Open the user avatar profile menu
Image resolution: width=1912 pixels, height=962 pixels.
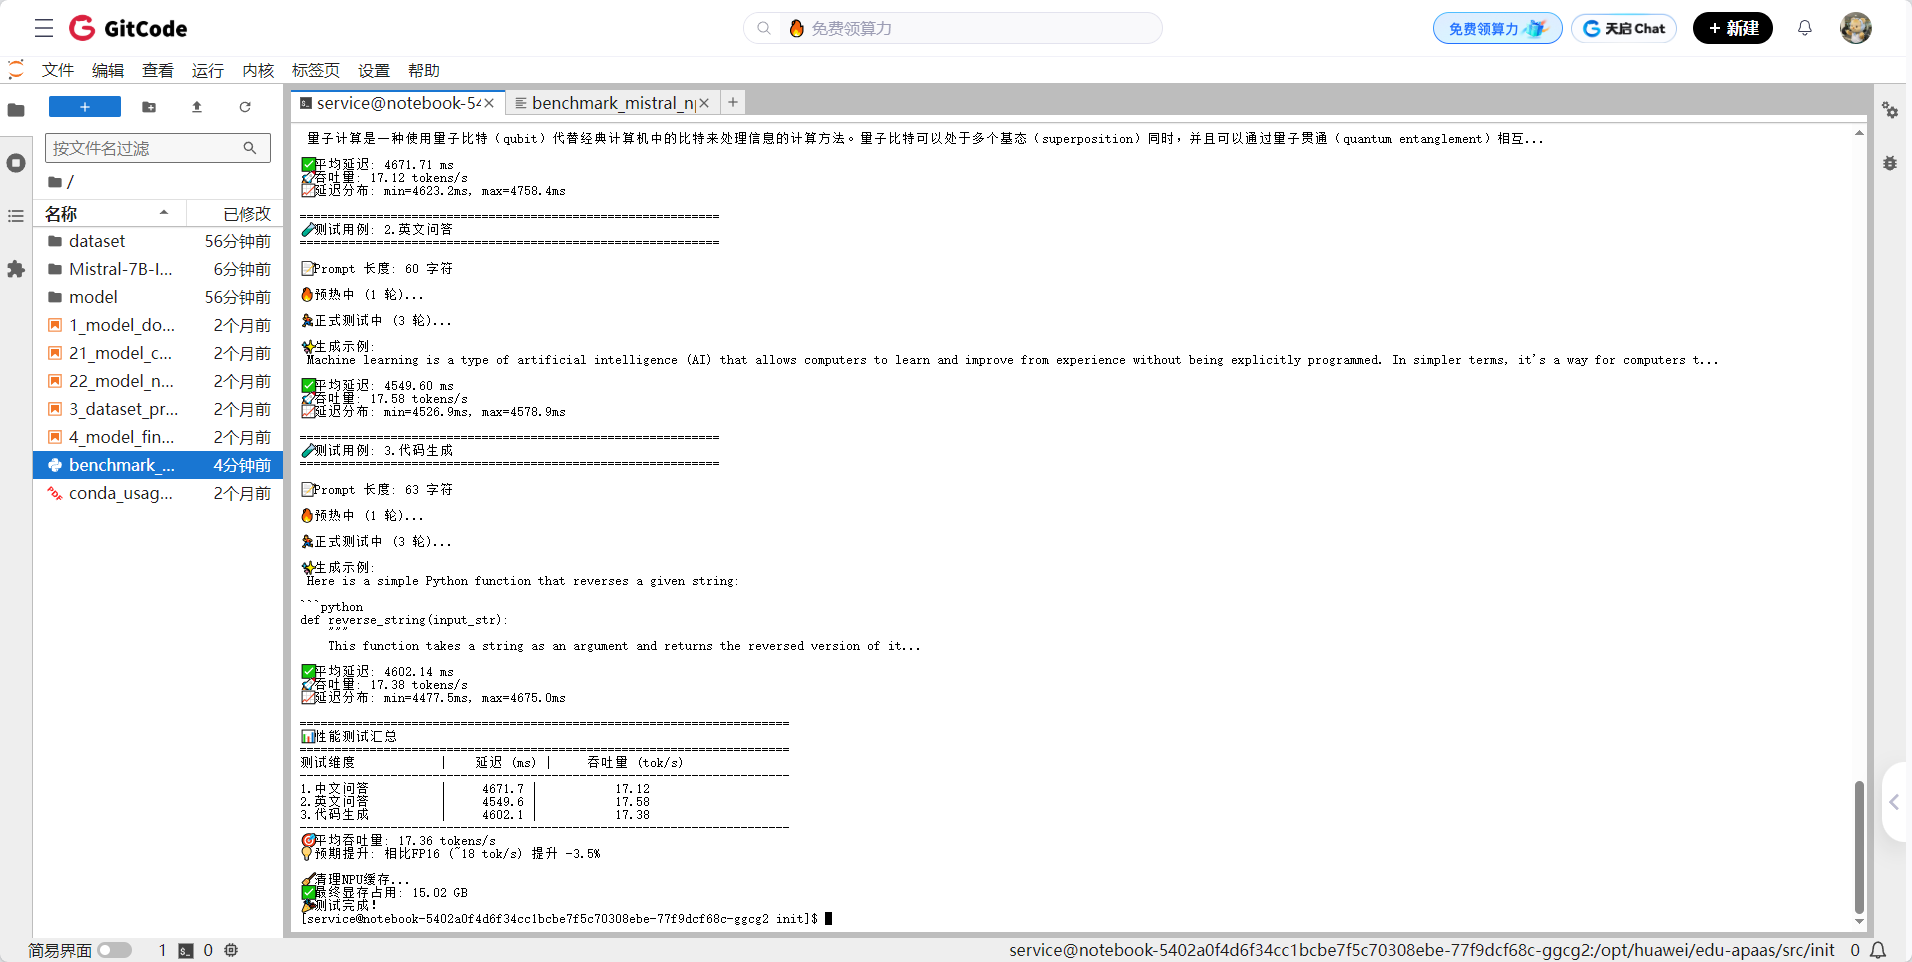point(1856,28)
